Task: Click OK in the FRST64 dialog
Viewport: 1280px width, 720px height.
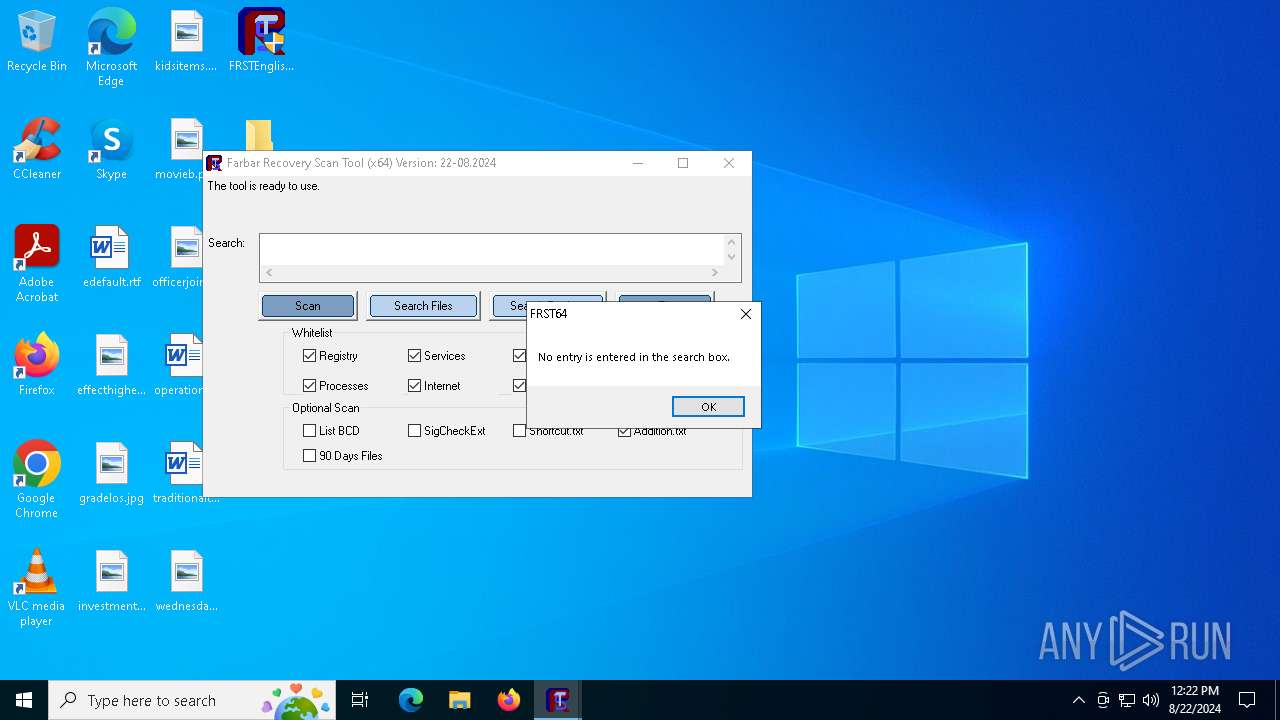Action: [x=708, y=407]
